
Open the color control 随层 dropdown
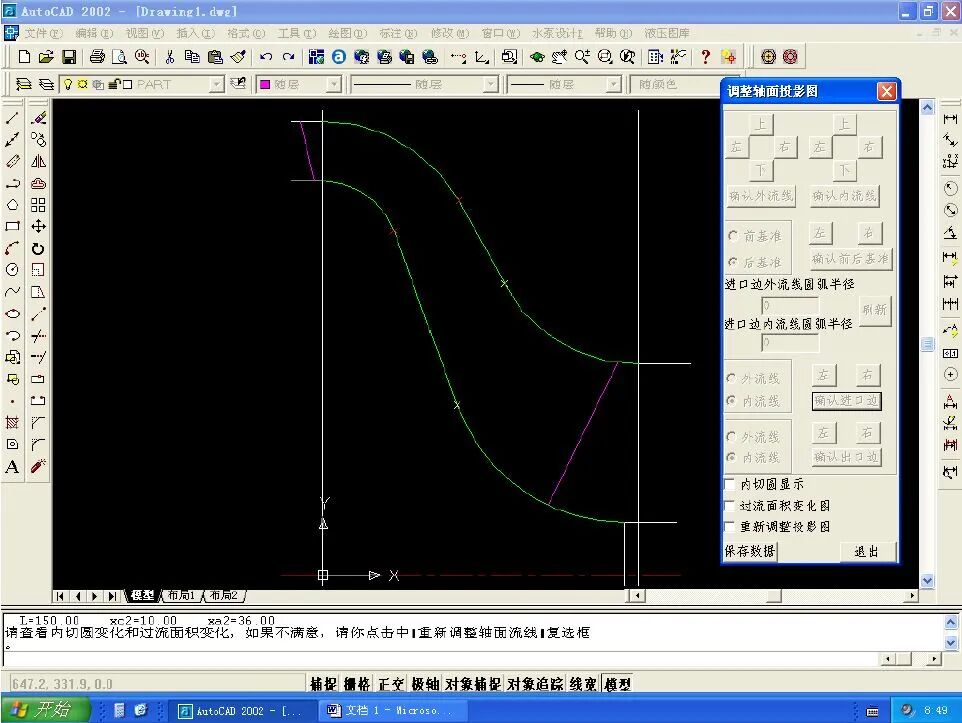coord(333,84)
